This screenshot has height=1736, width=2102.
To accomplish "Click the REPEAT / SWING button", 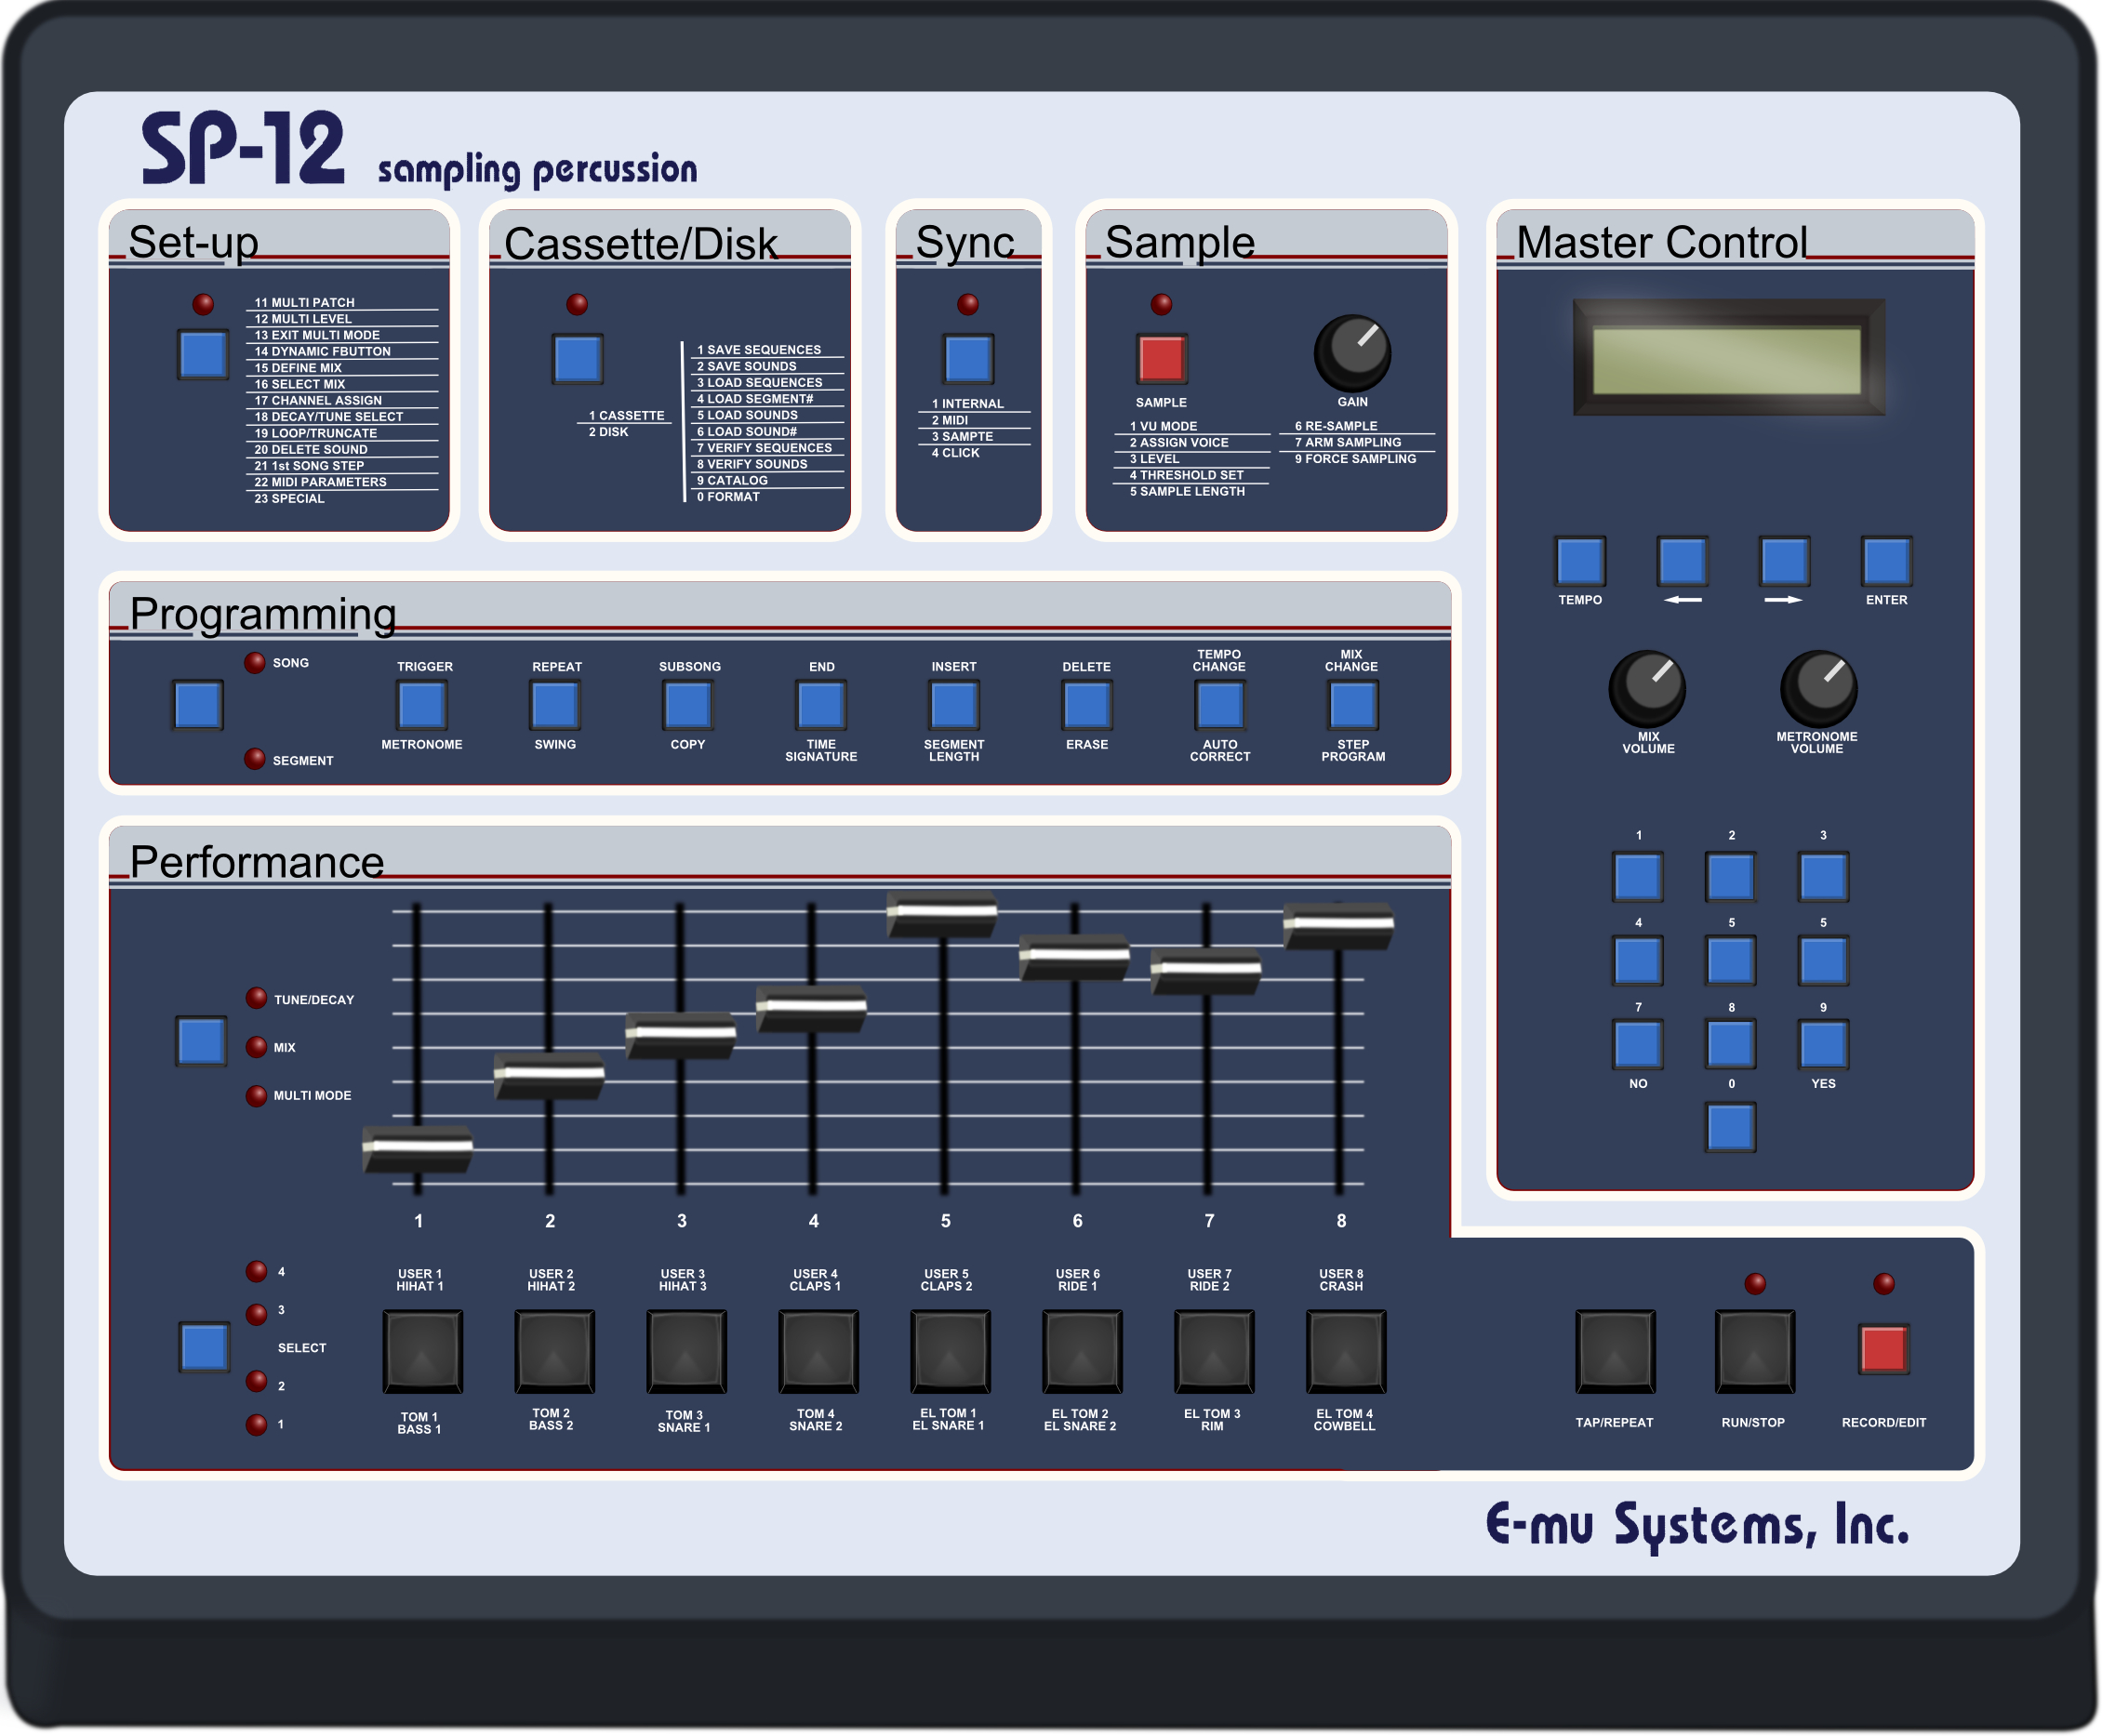I will tap(554, 705).
